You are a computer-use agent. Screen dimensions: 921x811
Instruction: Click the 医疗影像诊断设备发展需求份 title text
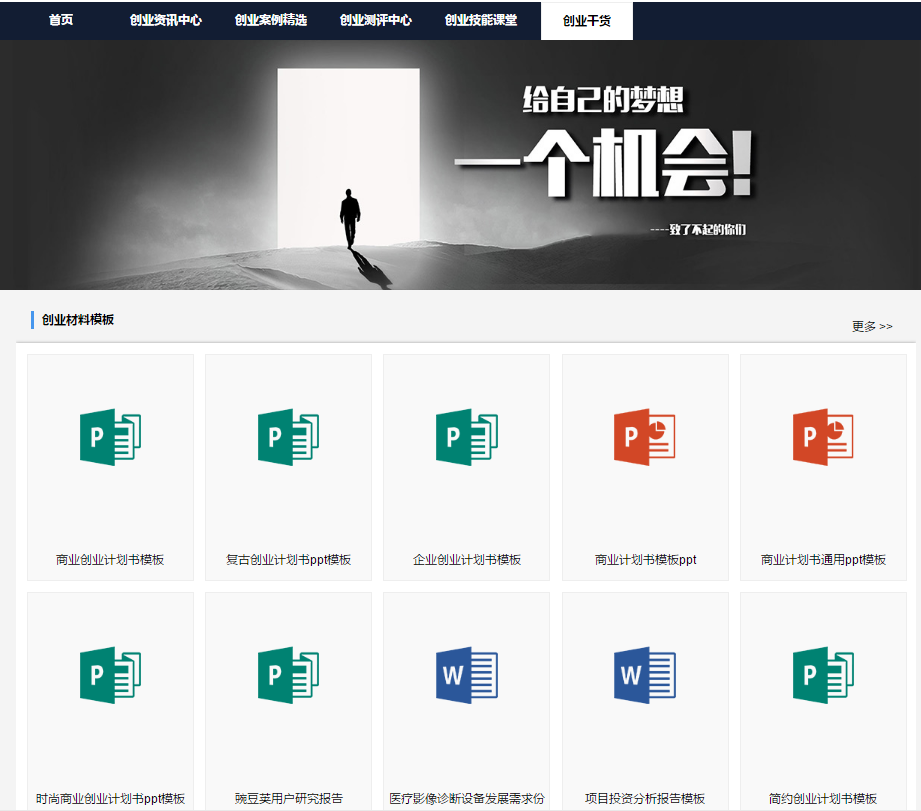tap(466, 799)
